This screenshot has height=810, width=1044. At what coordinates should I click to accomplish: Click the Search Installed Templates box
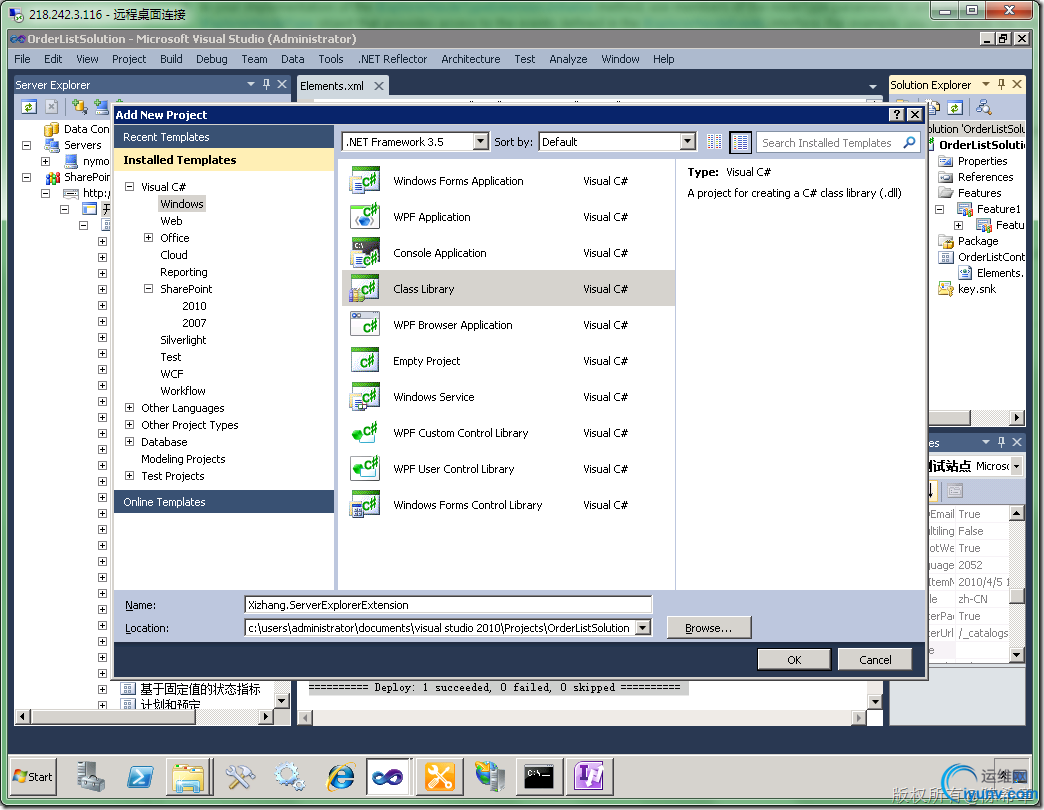830,142
